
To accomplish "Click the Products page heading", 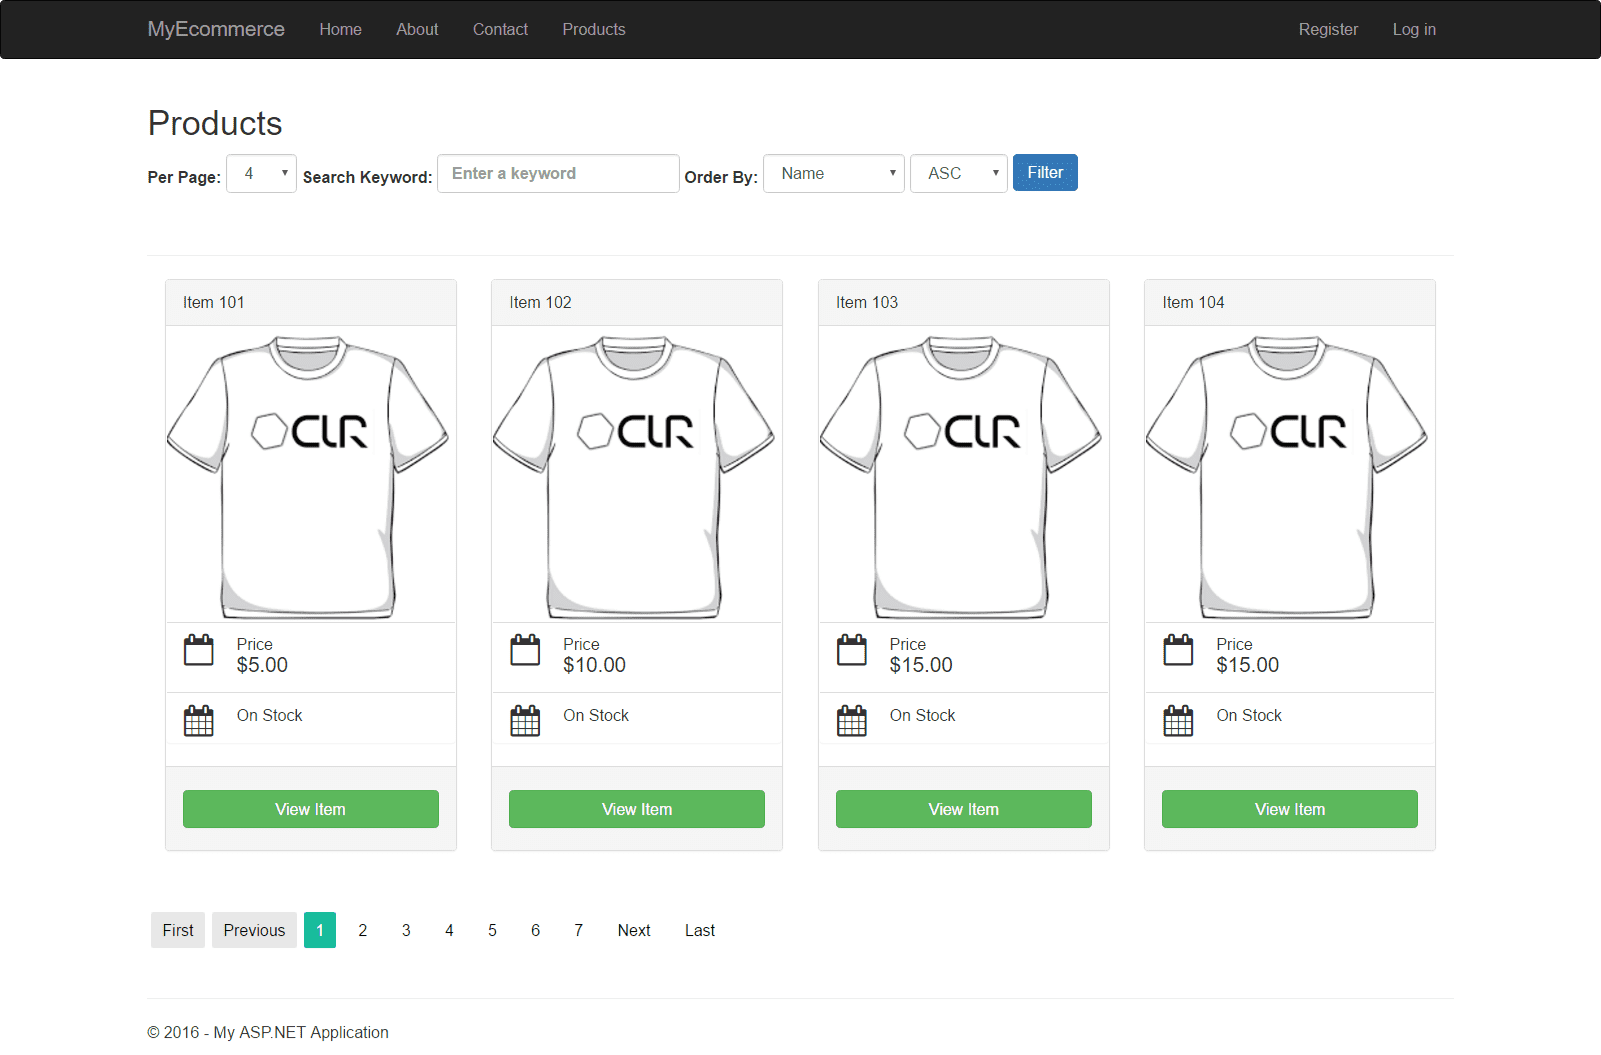I will click(215, 123).
